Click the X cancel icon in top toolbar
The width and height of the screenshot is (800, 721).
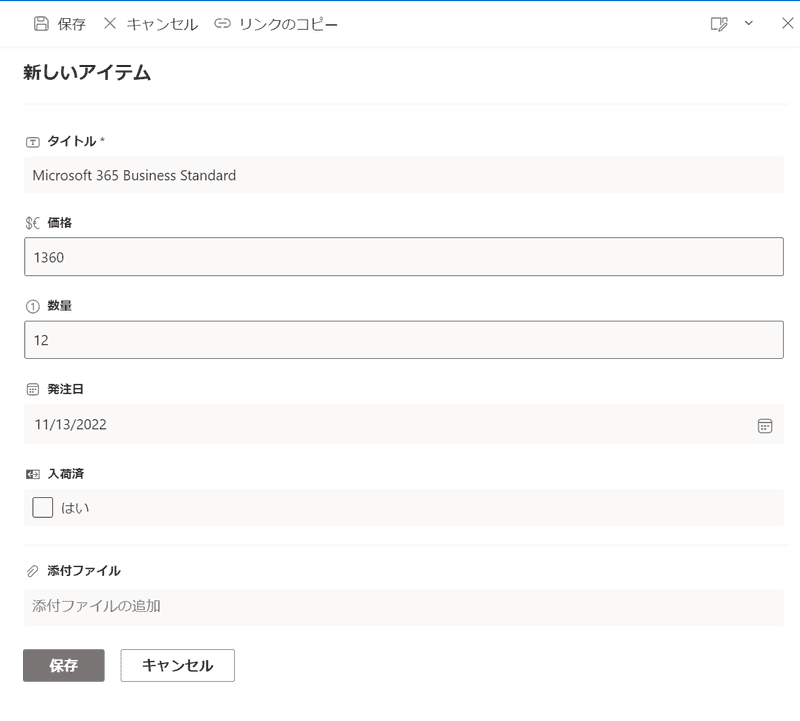(x=110, y=24)
